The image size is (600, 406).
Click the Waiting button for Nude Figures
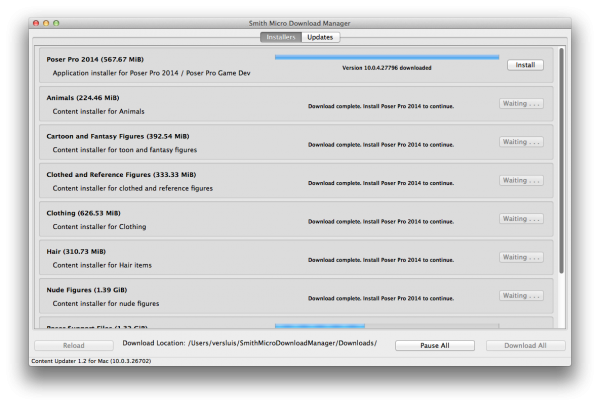[521, 296]
